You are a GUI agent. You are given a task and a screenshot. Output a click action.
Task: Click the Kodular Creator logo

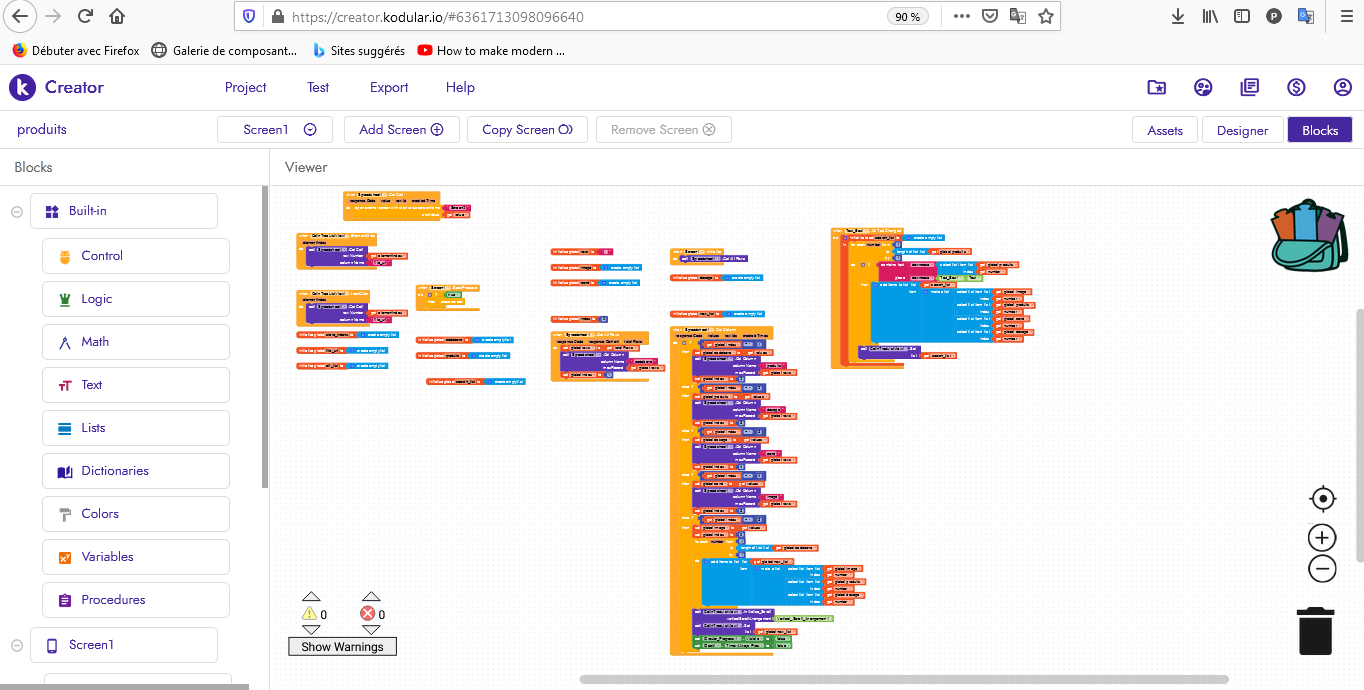pyautogui.click(x=57, y=87)
